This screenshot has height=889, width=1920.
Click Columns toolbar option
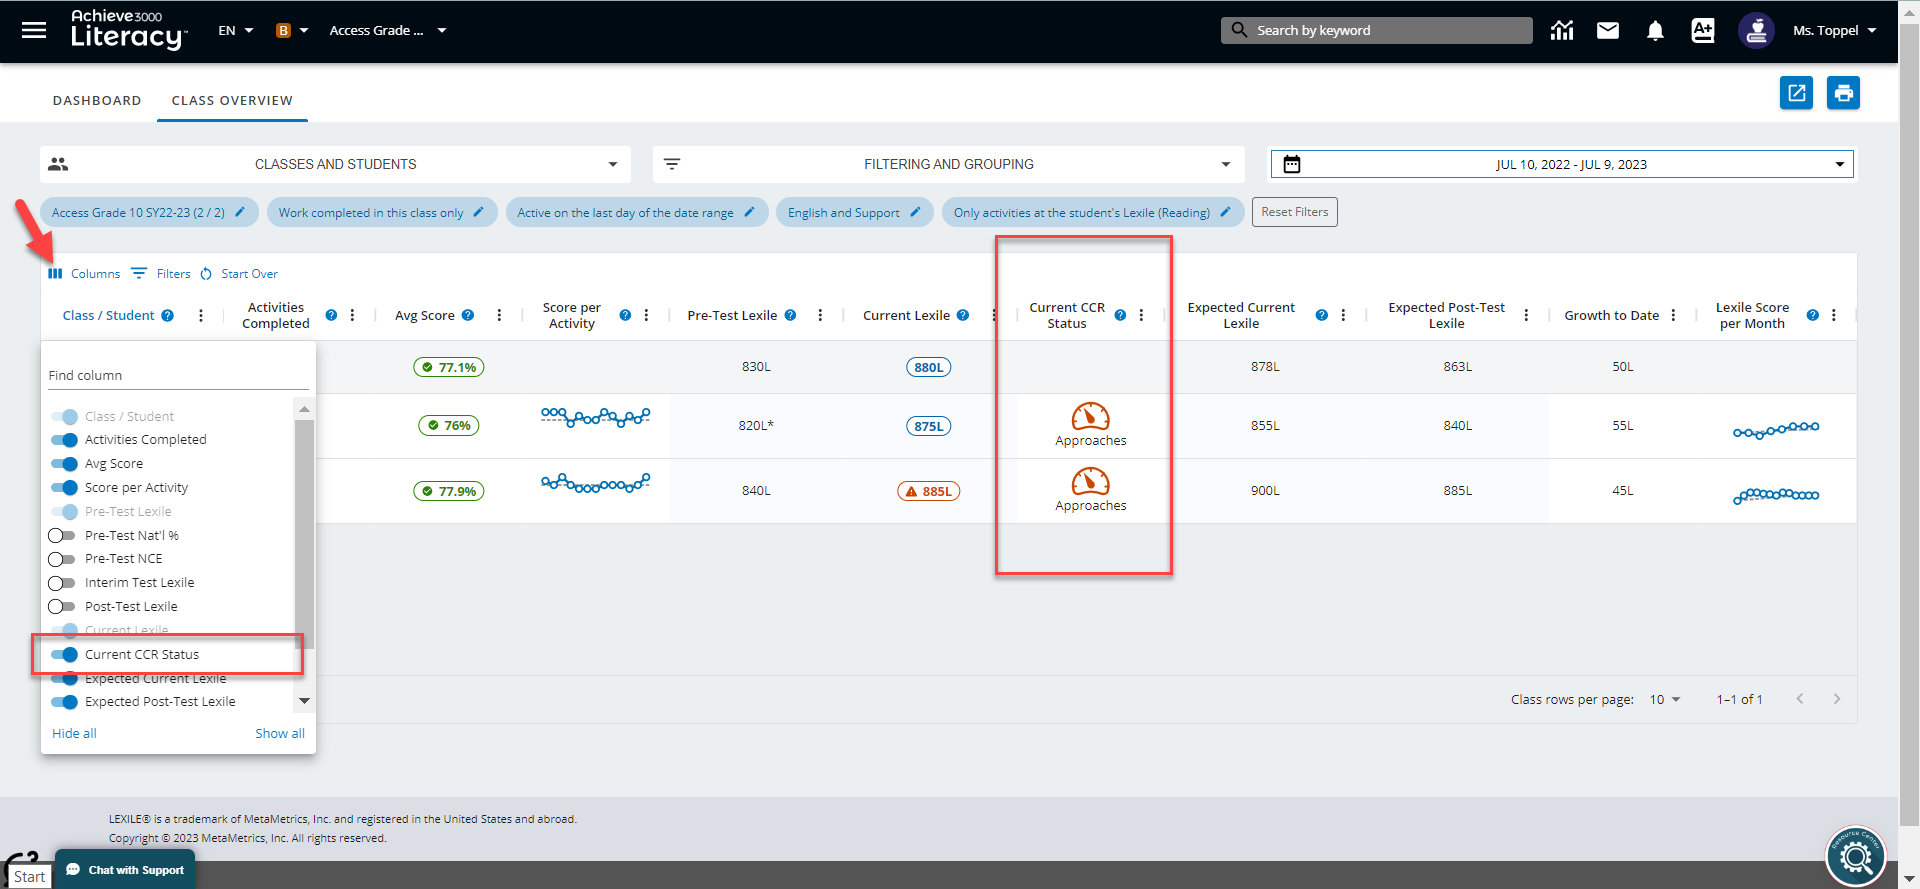(84, 274)
